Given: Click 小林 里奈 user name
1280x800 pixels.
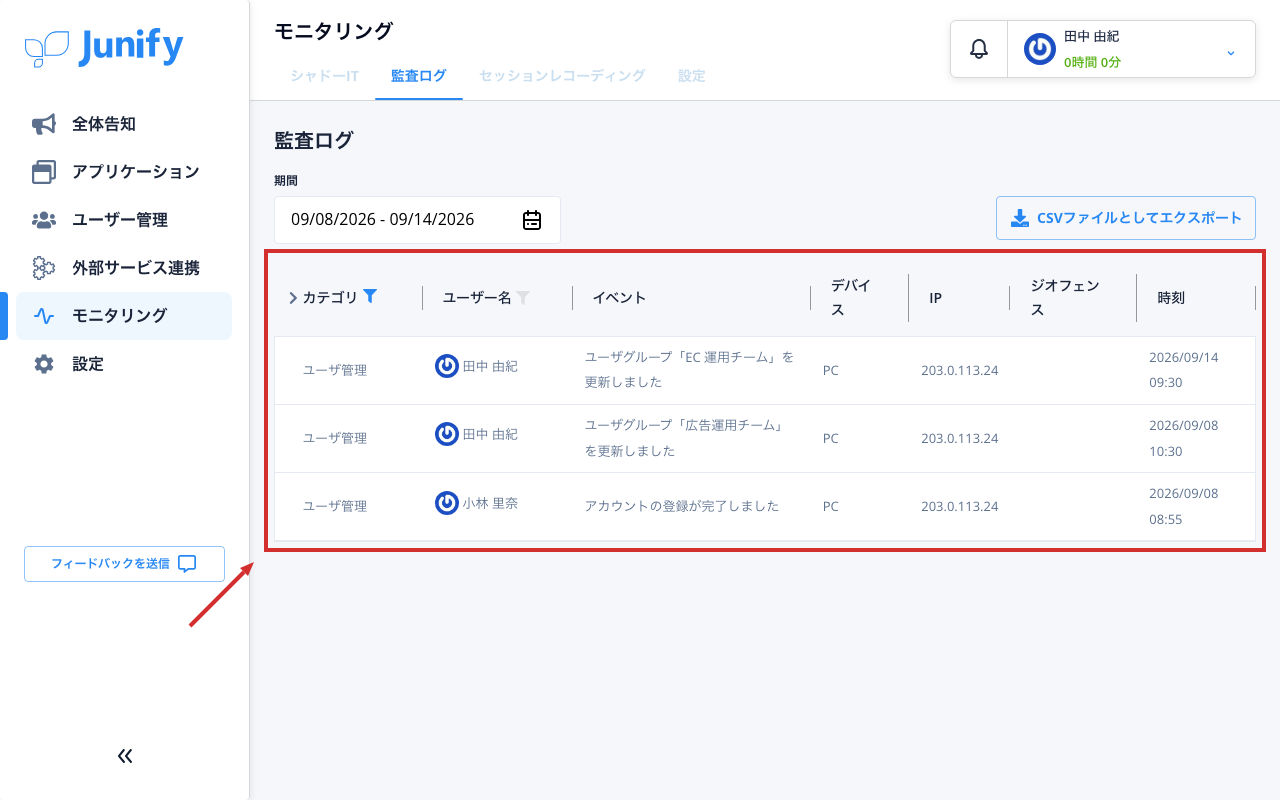Looking at the screenshot, I should coord(490,504).
